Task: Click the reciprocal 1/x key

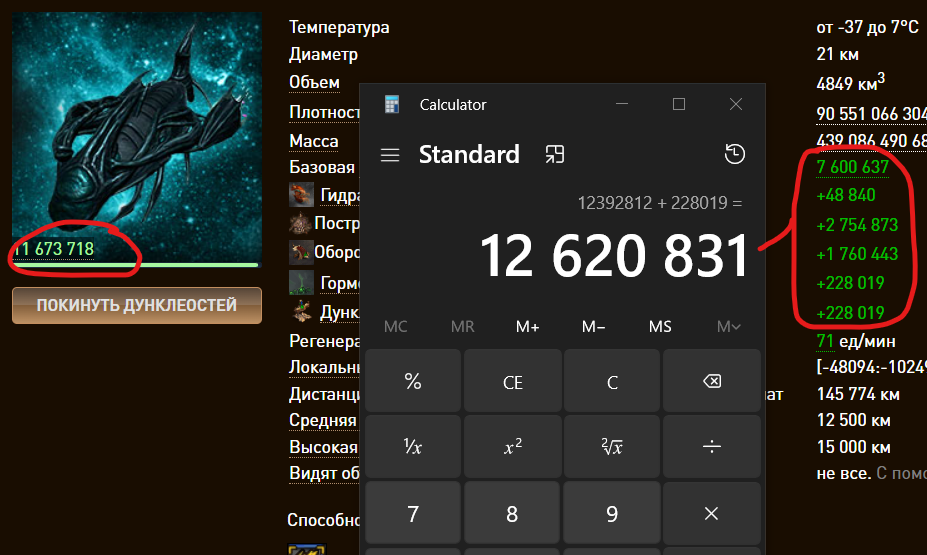Action: point(412,447)
